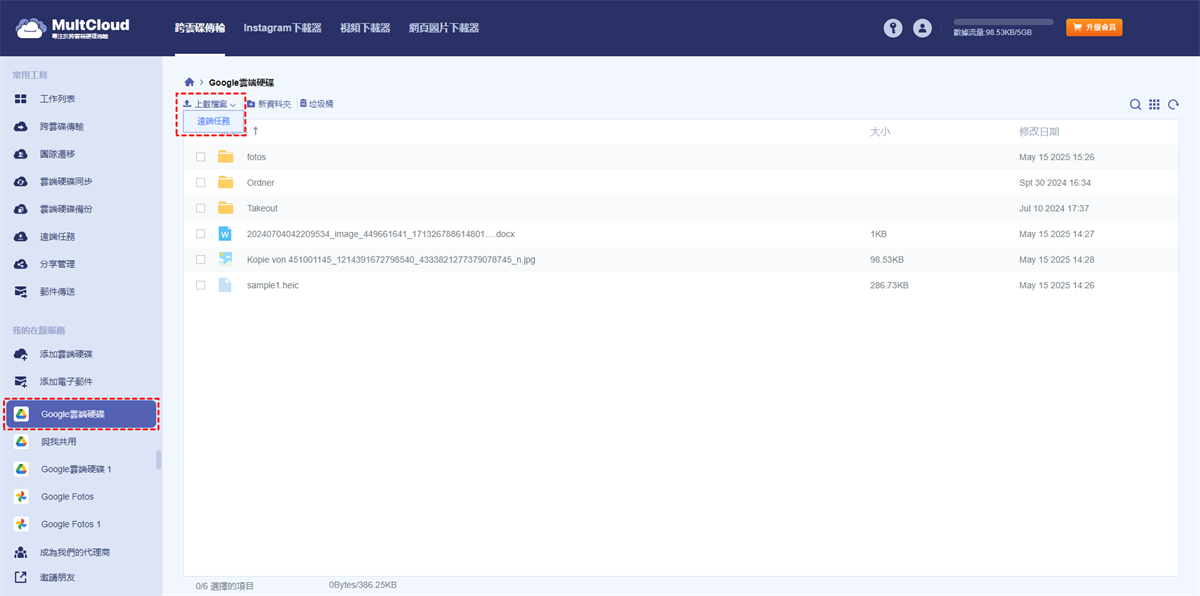Sort by the 大小 size column
1200x596 pixels.
[x=880, y=131]
